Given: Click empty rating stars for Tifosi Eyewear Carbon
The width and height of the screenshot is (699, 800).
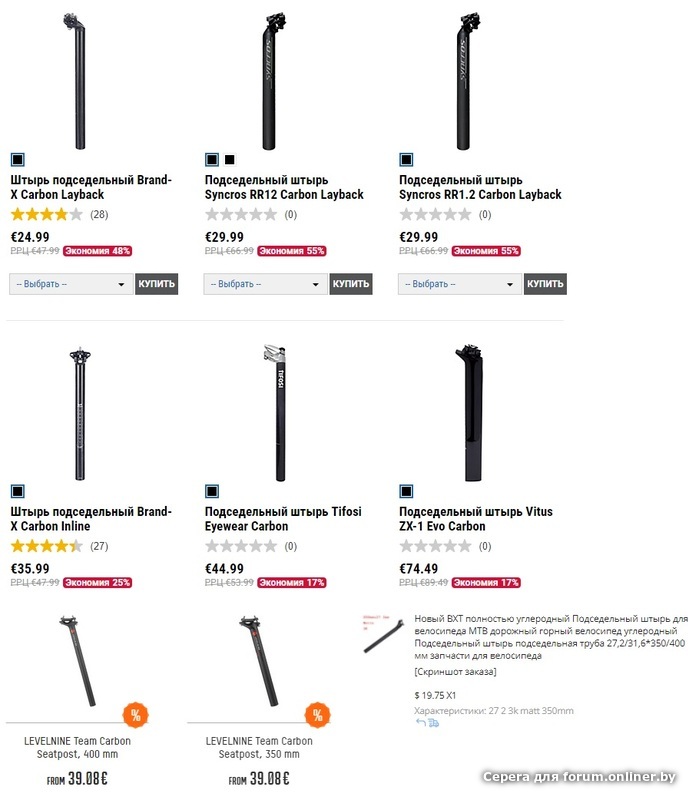Looking at the screenshot, I should click(x=241, y=546).
